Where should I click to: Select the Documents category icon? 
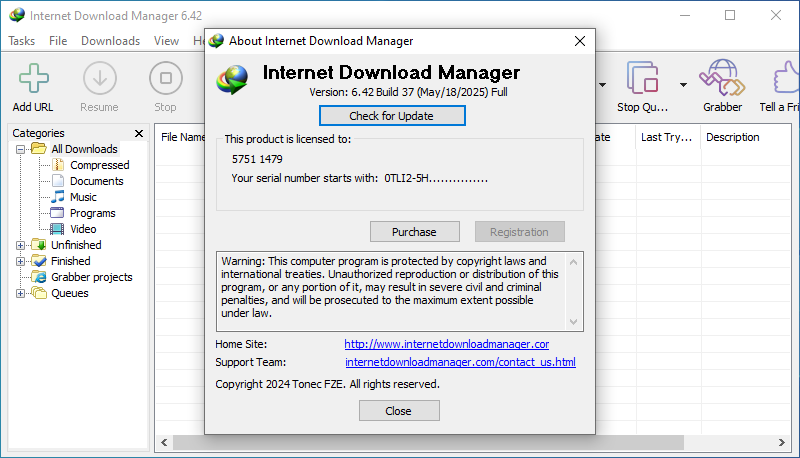point(58,181)
